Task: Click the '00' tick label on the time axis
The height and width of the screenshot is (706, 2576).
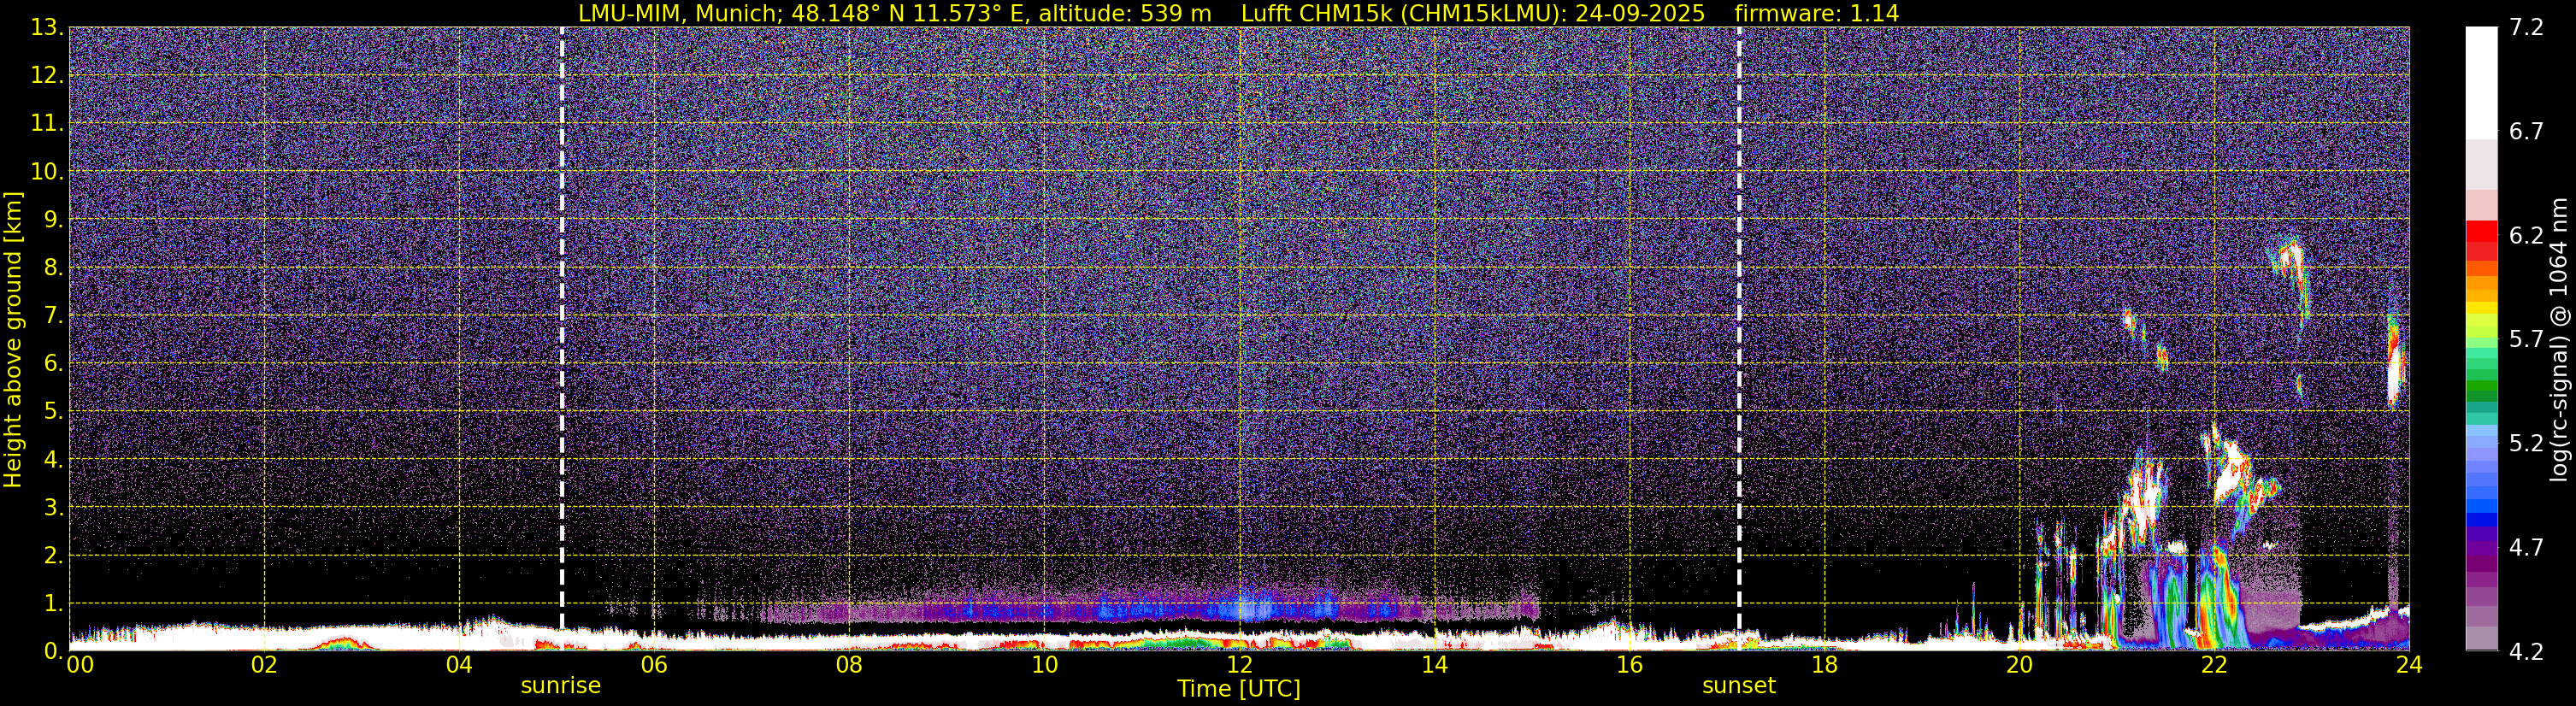Action: coord(80,665)
